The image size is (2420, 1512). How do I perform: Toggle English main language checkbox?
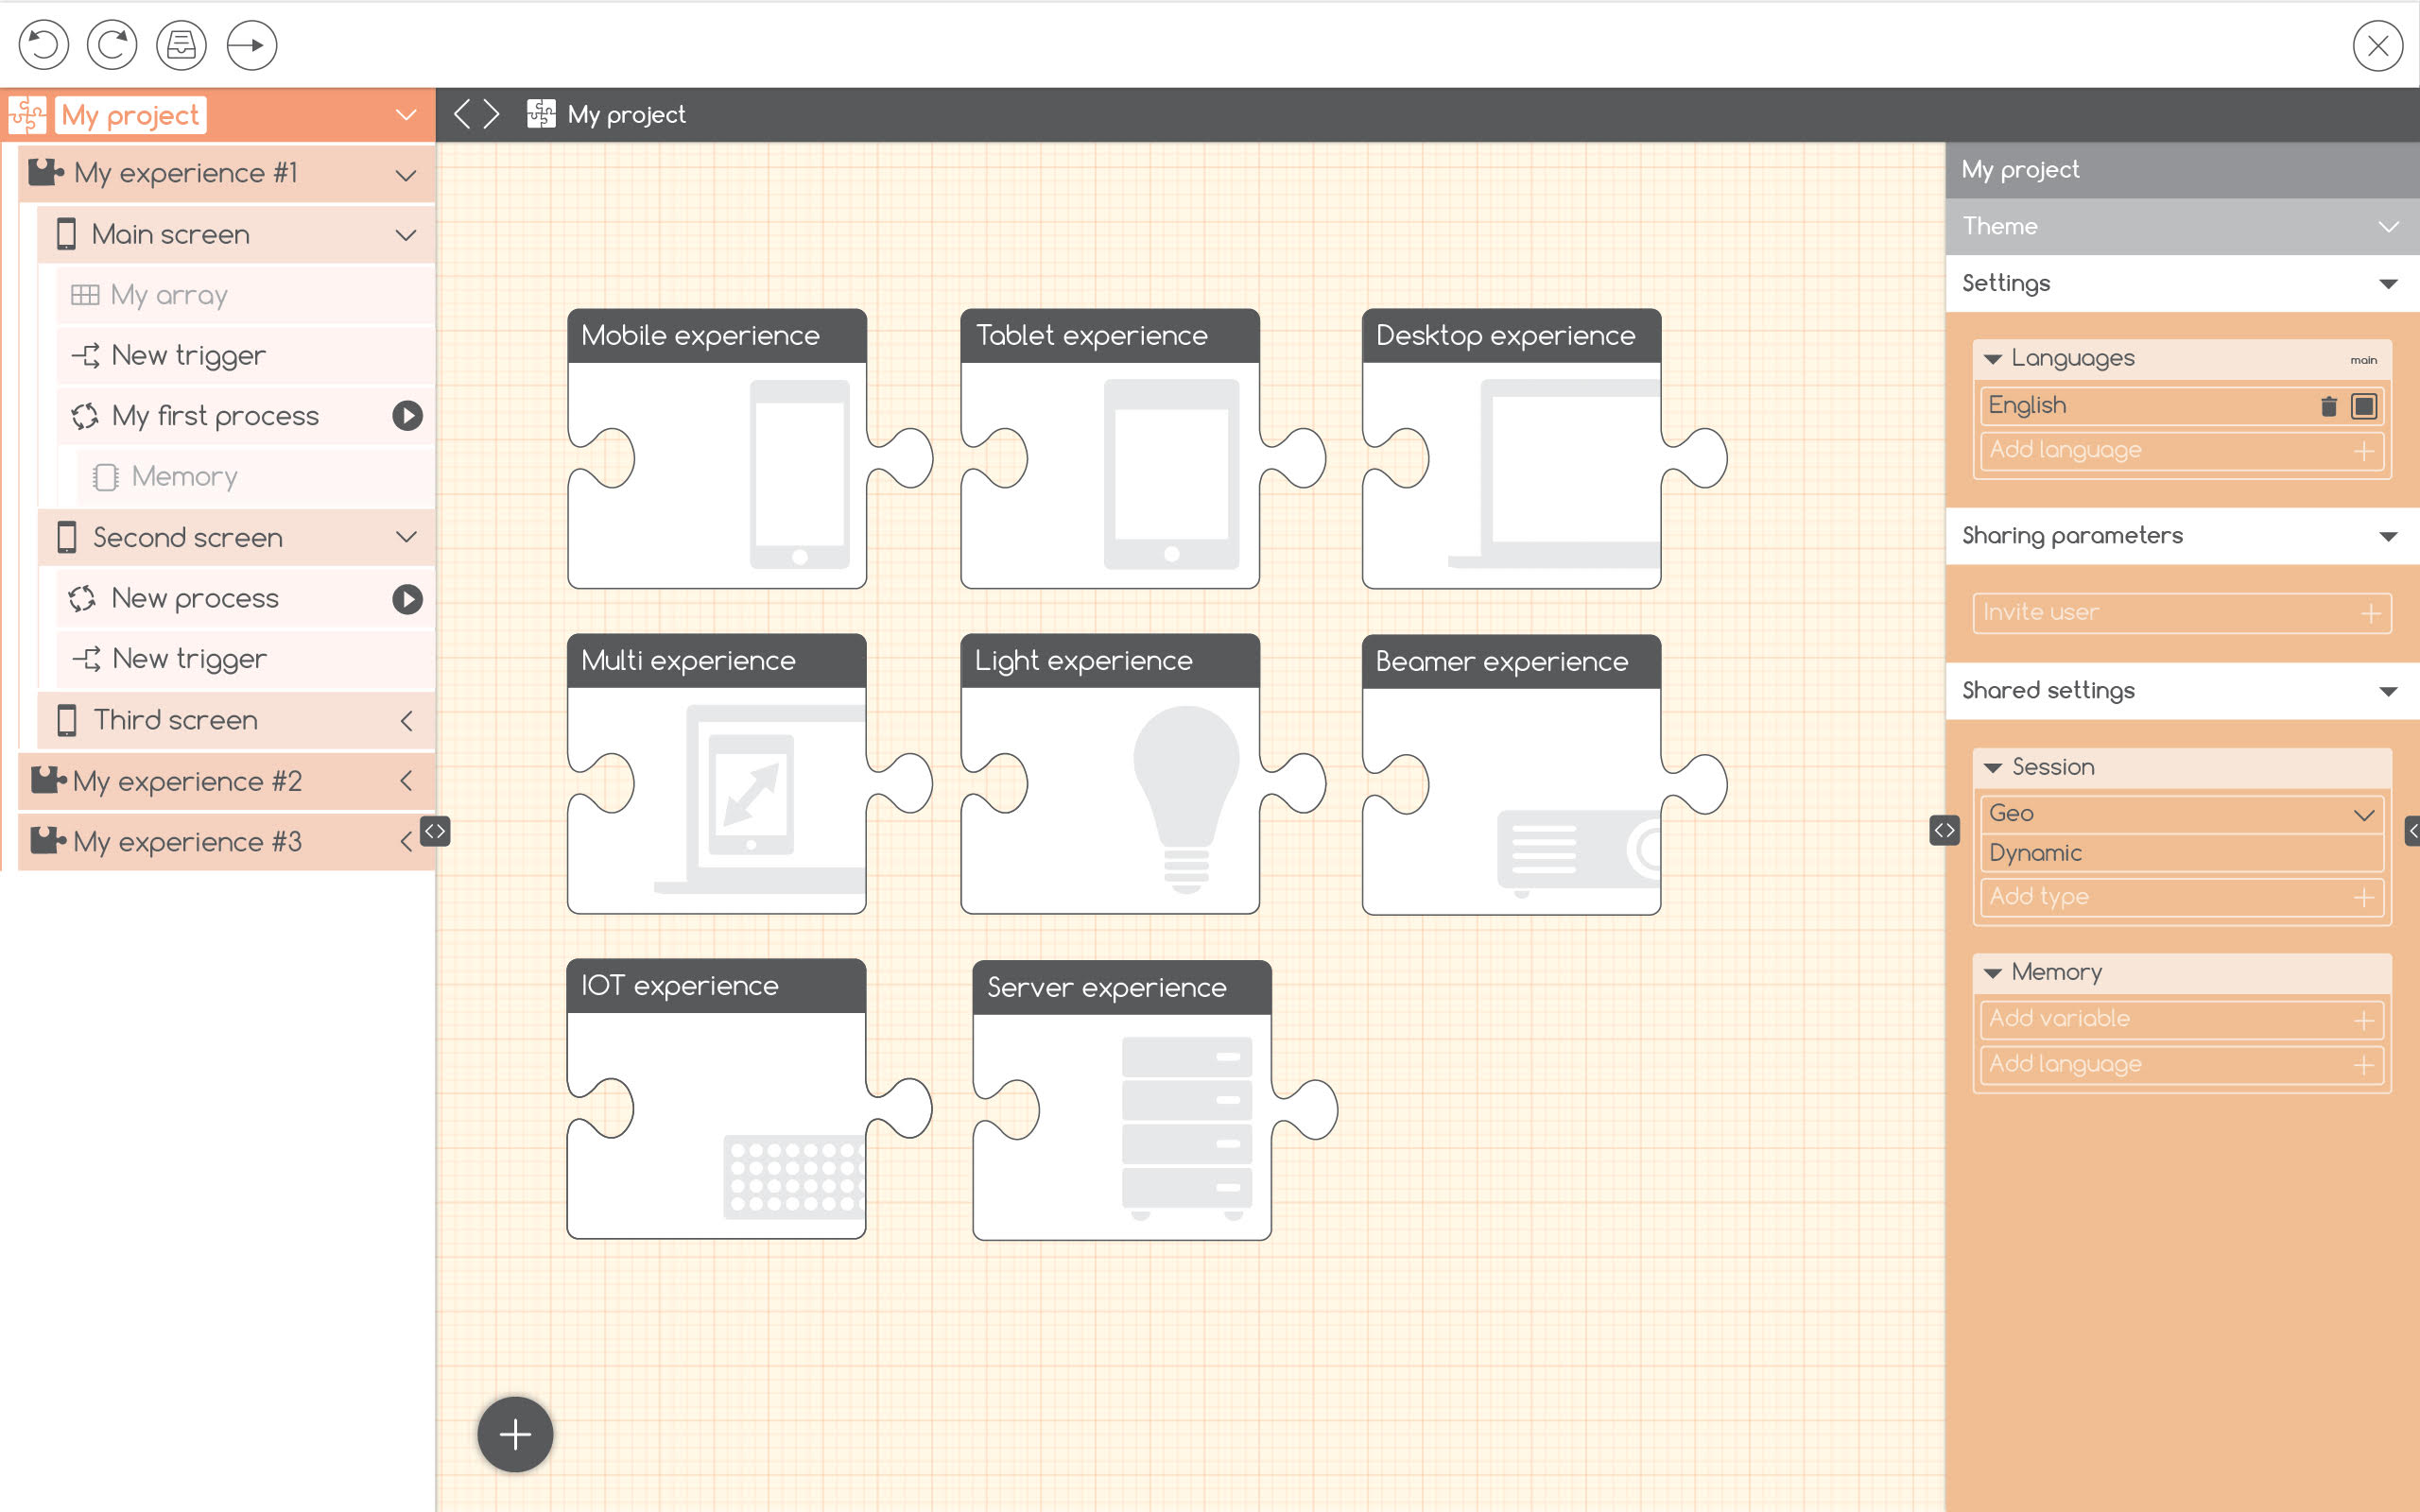(2364, 406)
